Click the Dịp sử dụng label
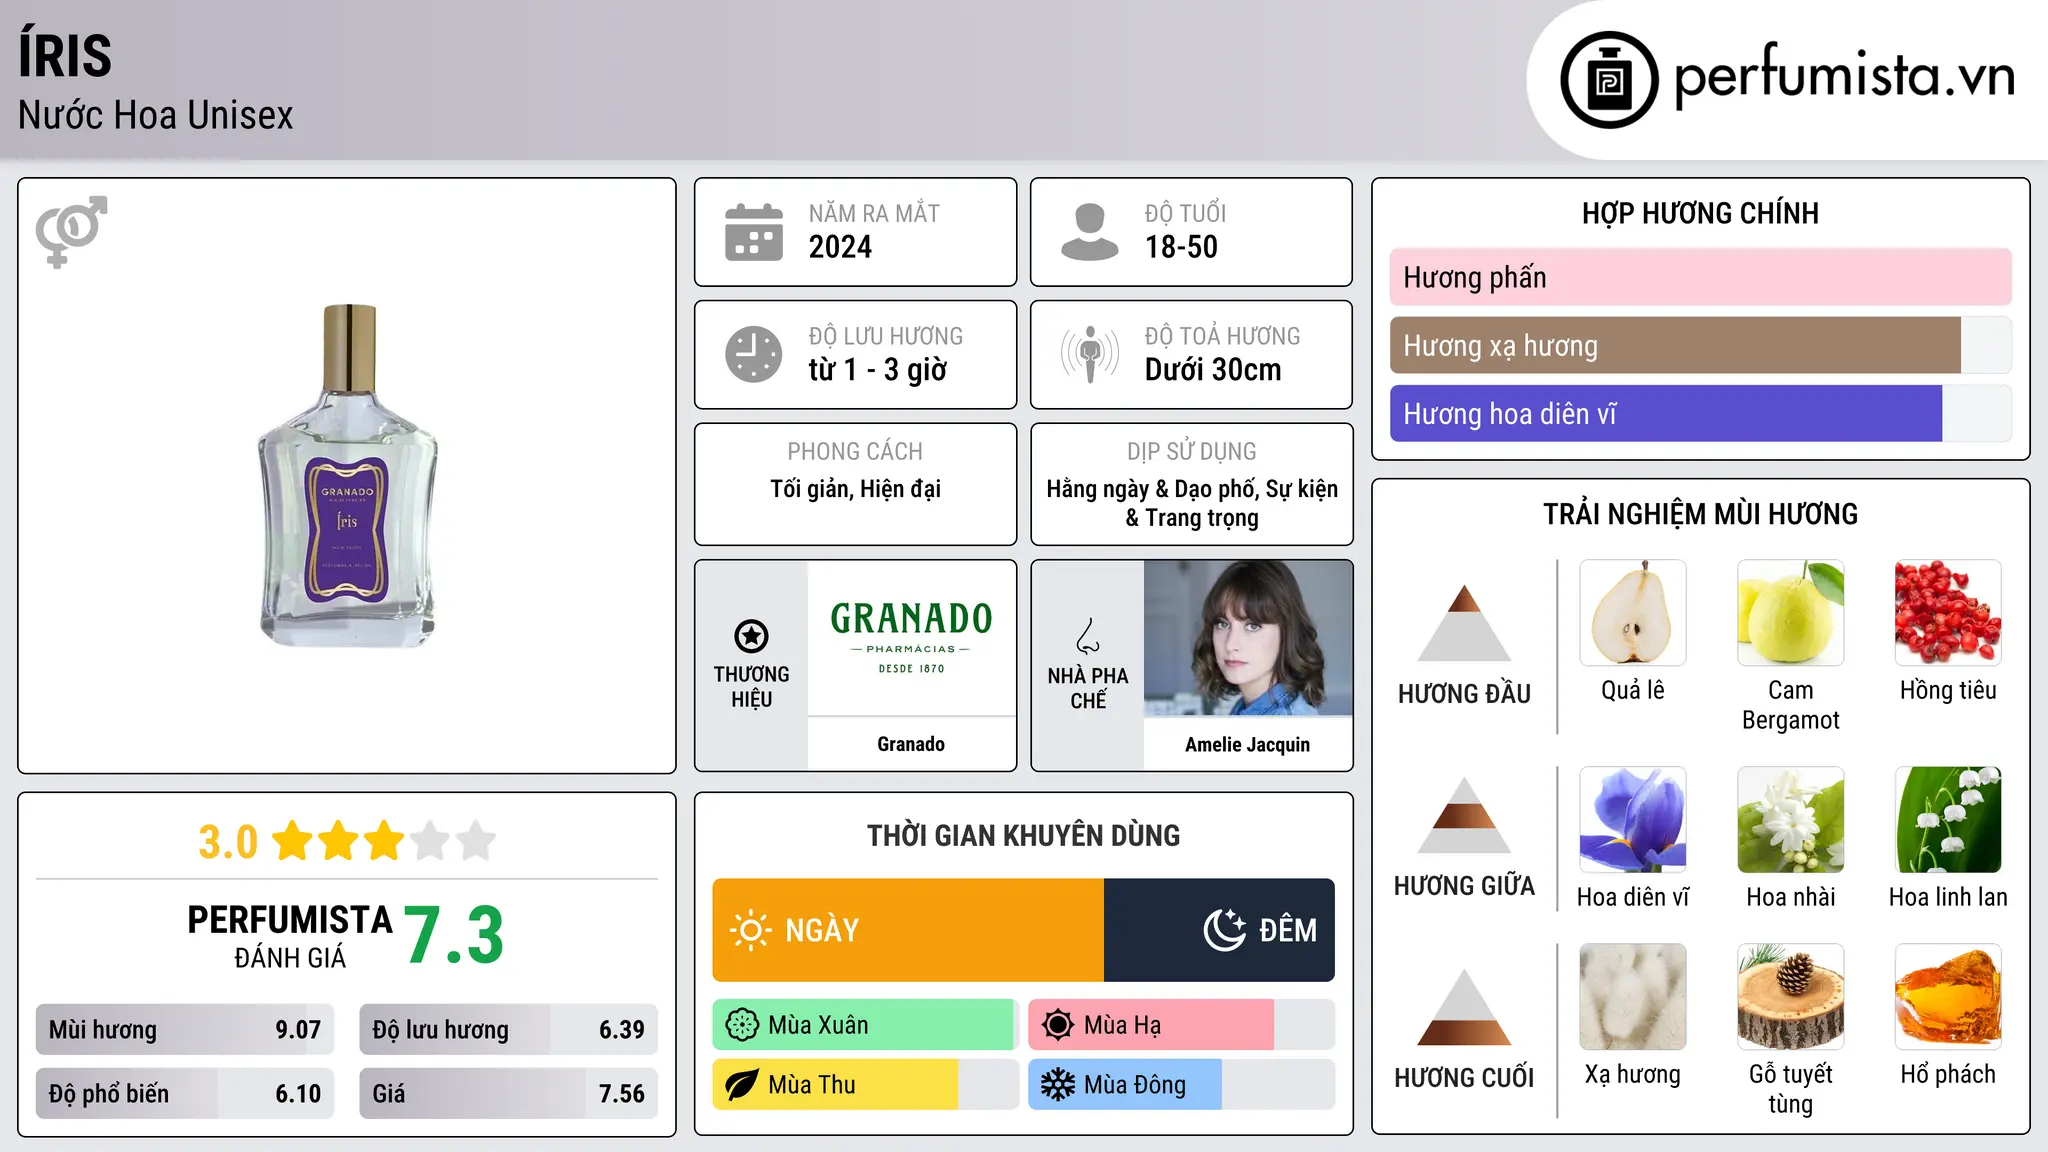Image resolution: width=2048 pixels, height=1152 pixels. coord(1192,452)
